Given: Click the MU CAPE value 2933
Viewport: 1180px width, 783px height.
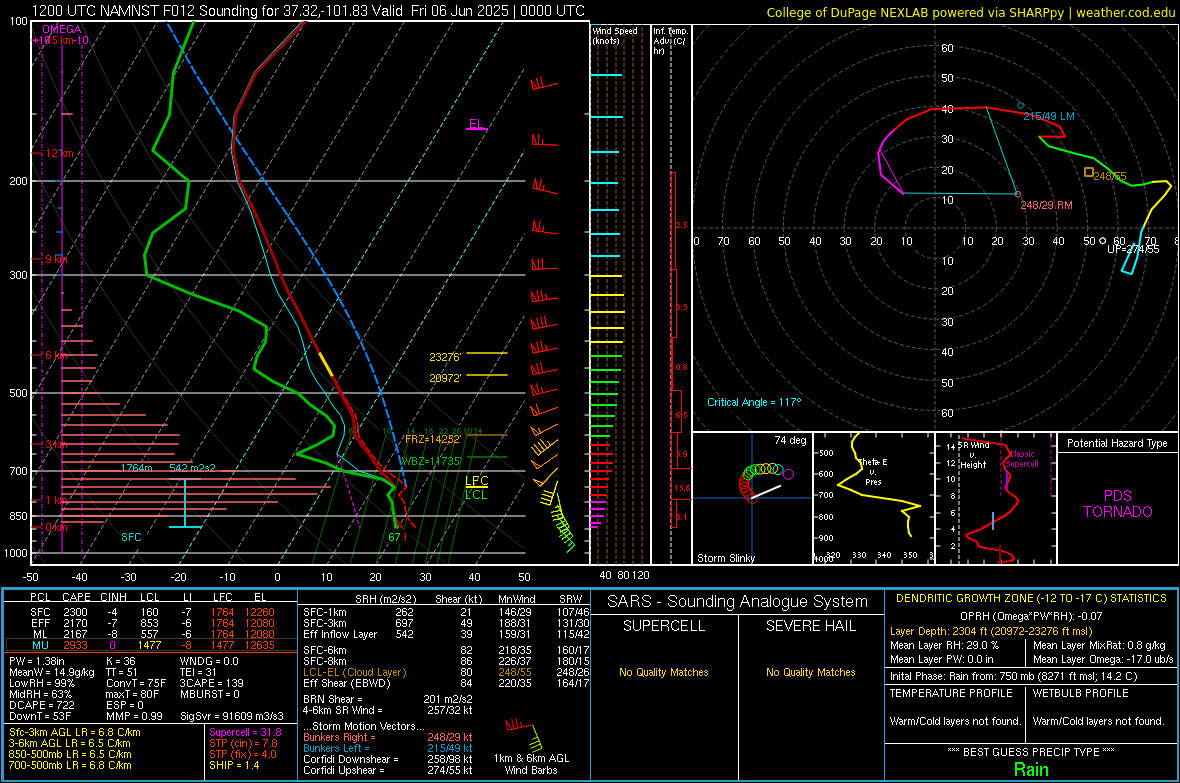Looking at the screenshot, I should tap(75, 644).
